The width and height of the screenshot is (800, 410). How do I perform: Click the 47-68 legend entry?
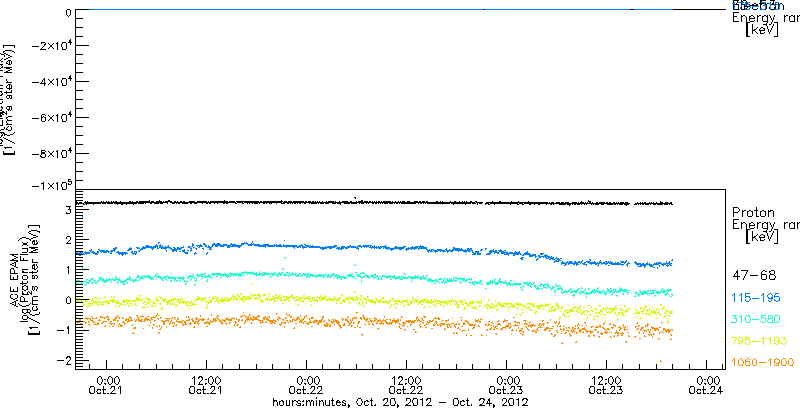pos(754,276)
